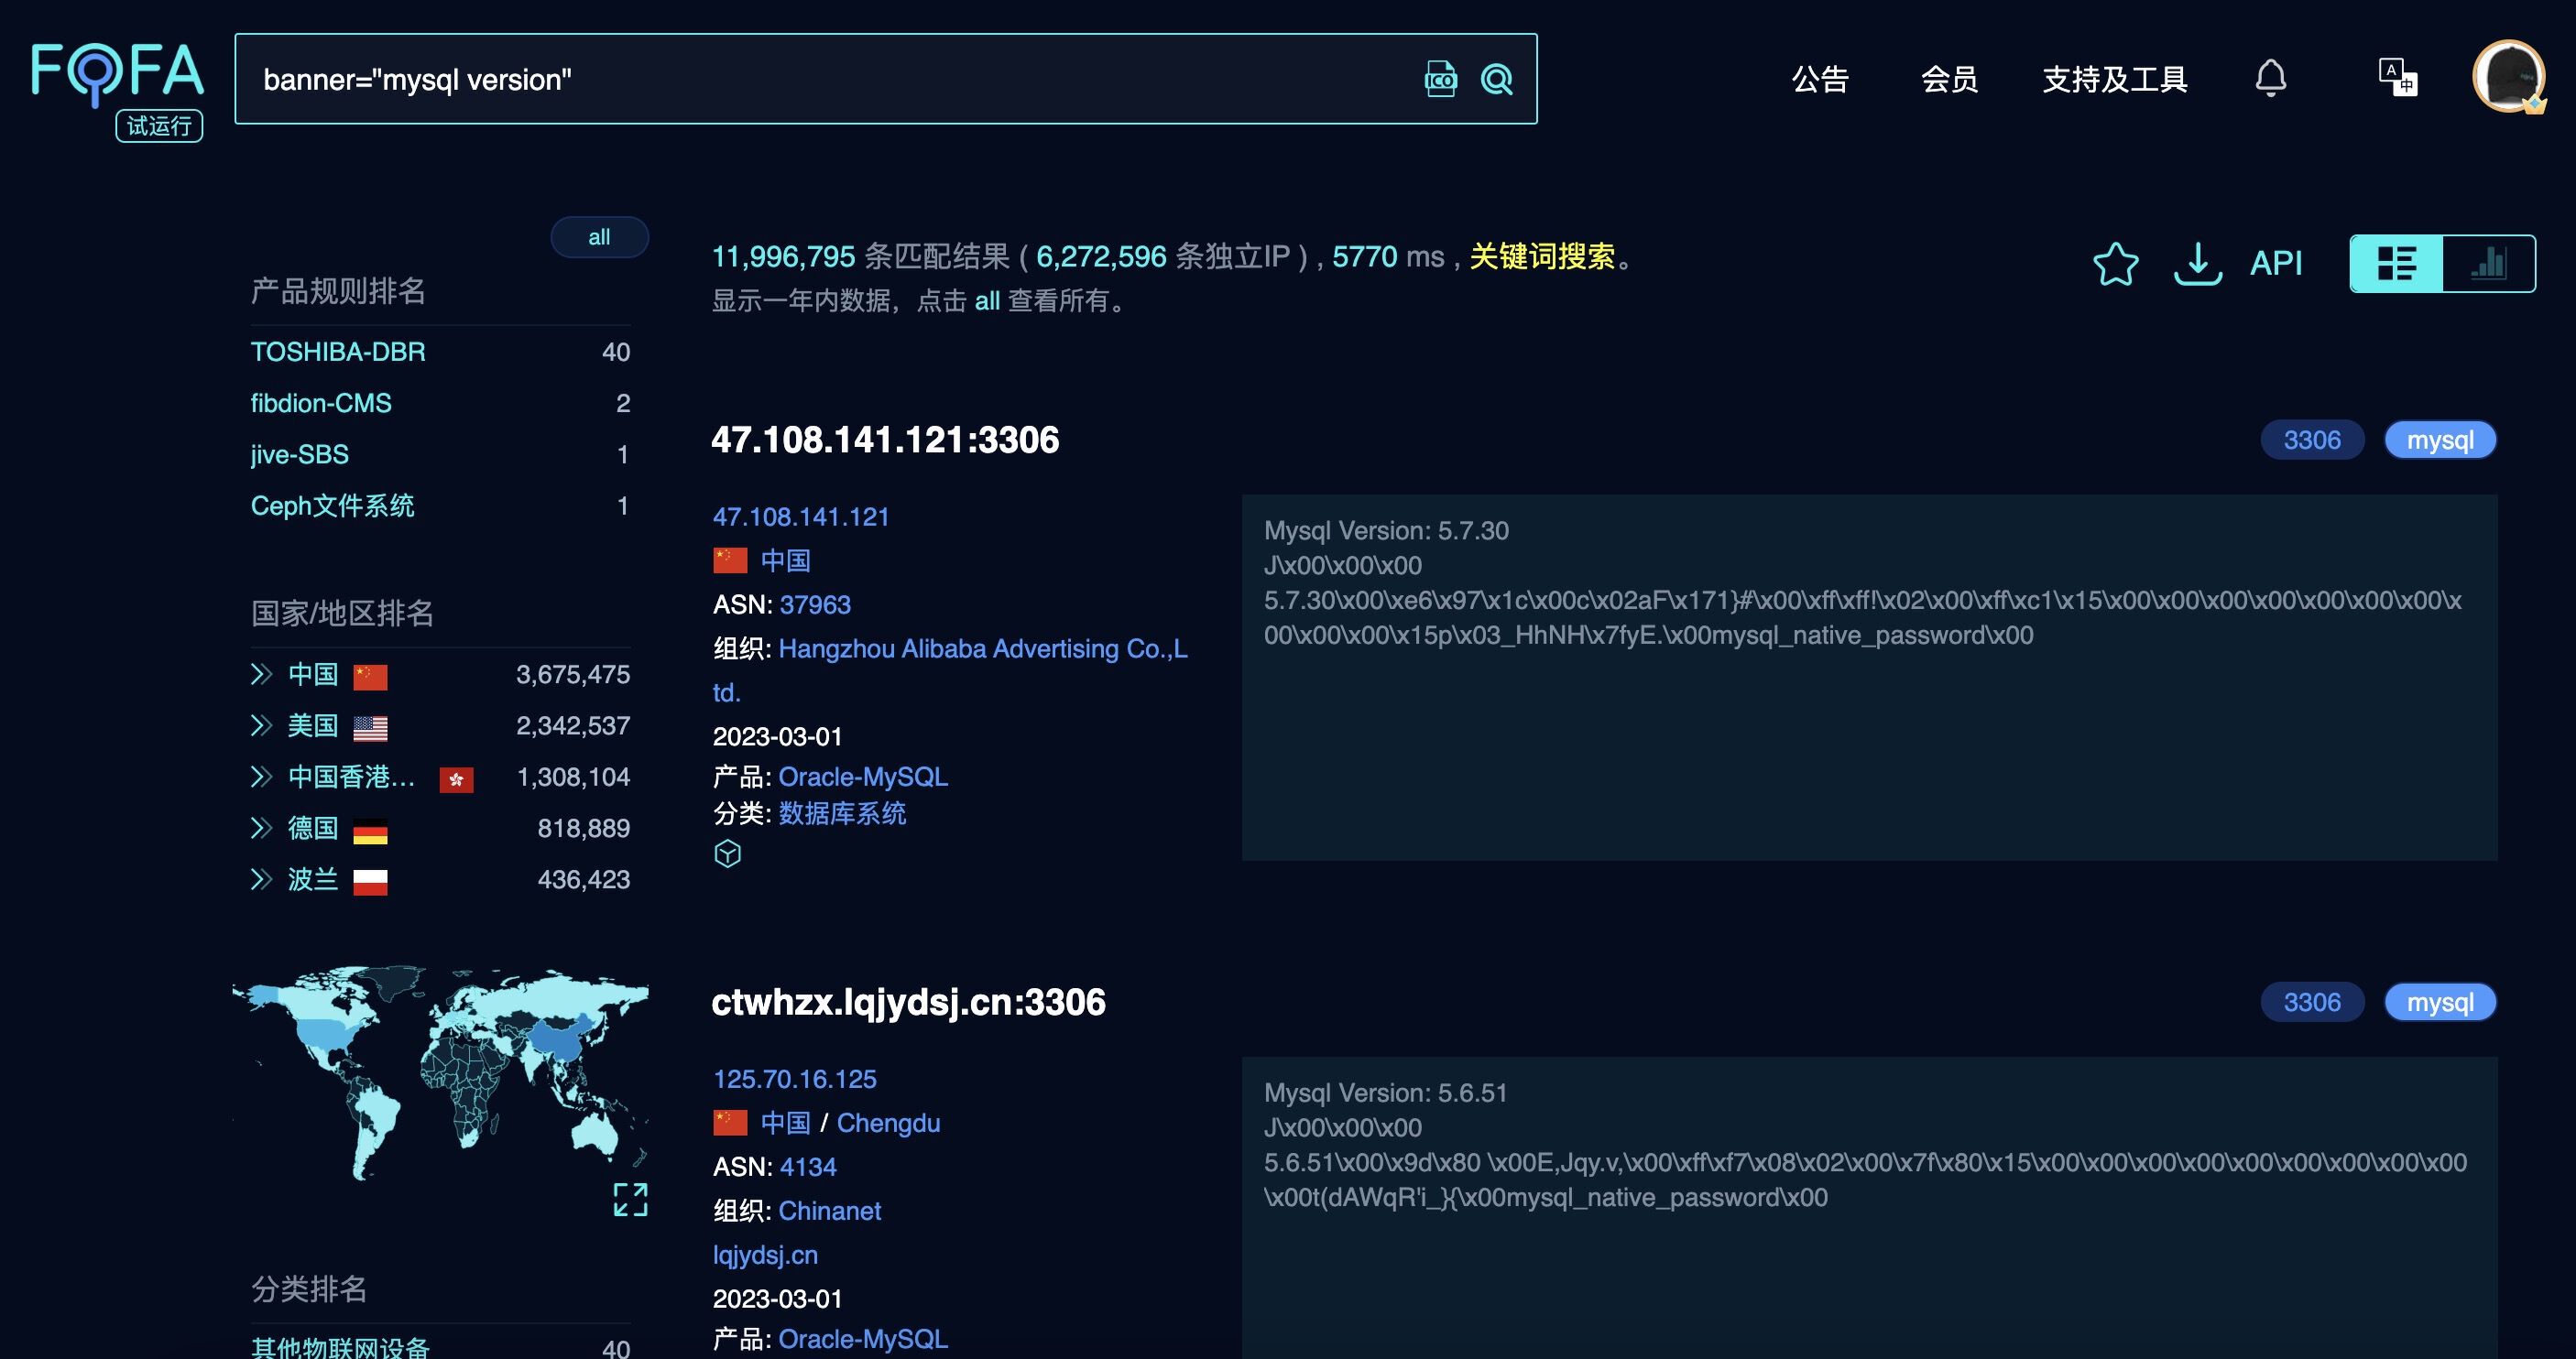Click the 5.7.30 banner text box
The height and width of the screenshot is (1359, 2576).
(x=1869, y=677)
